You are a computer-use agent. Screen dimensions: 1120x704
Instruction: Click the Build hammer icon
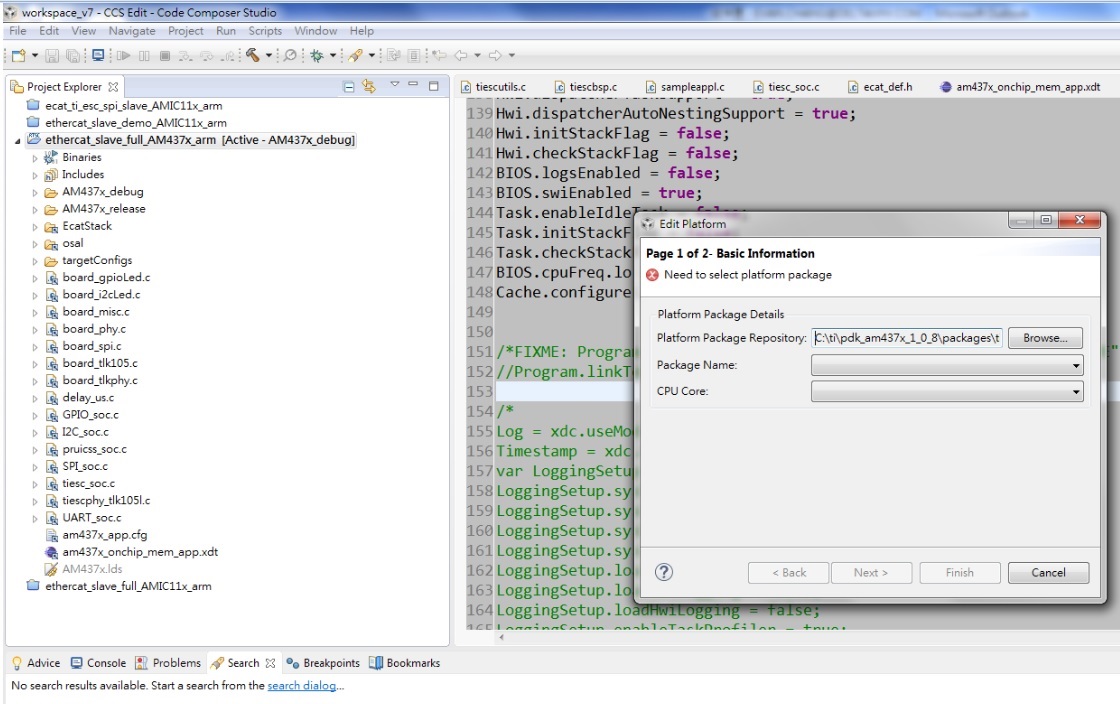[253, 55]
